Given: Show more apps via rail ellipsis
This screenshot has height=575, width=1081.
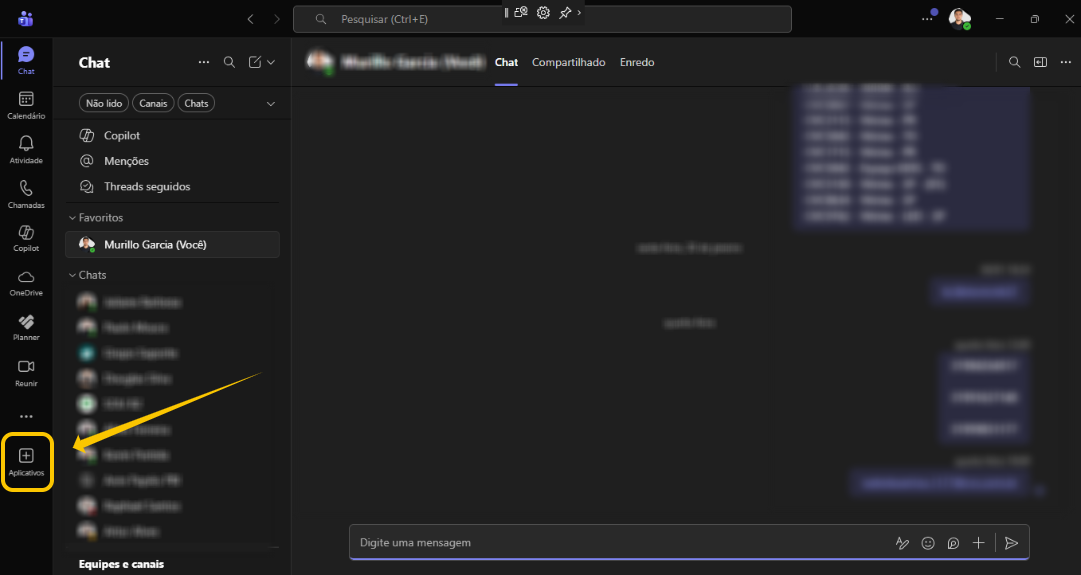Looking at the screenshot, I should coord(26,416).
